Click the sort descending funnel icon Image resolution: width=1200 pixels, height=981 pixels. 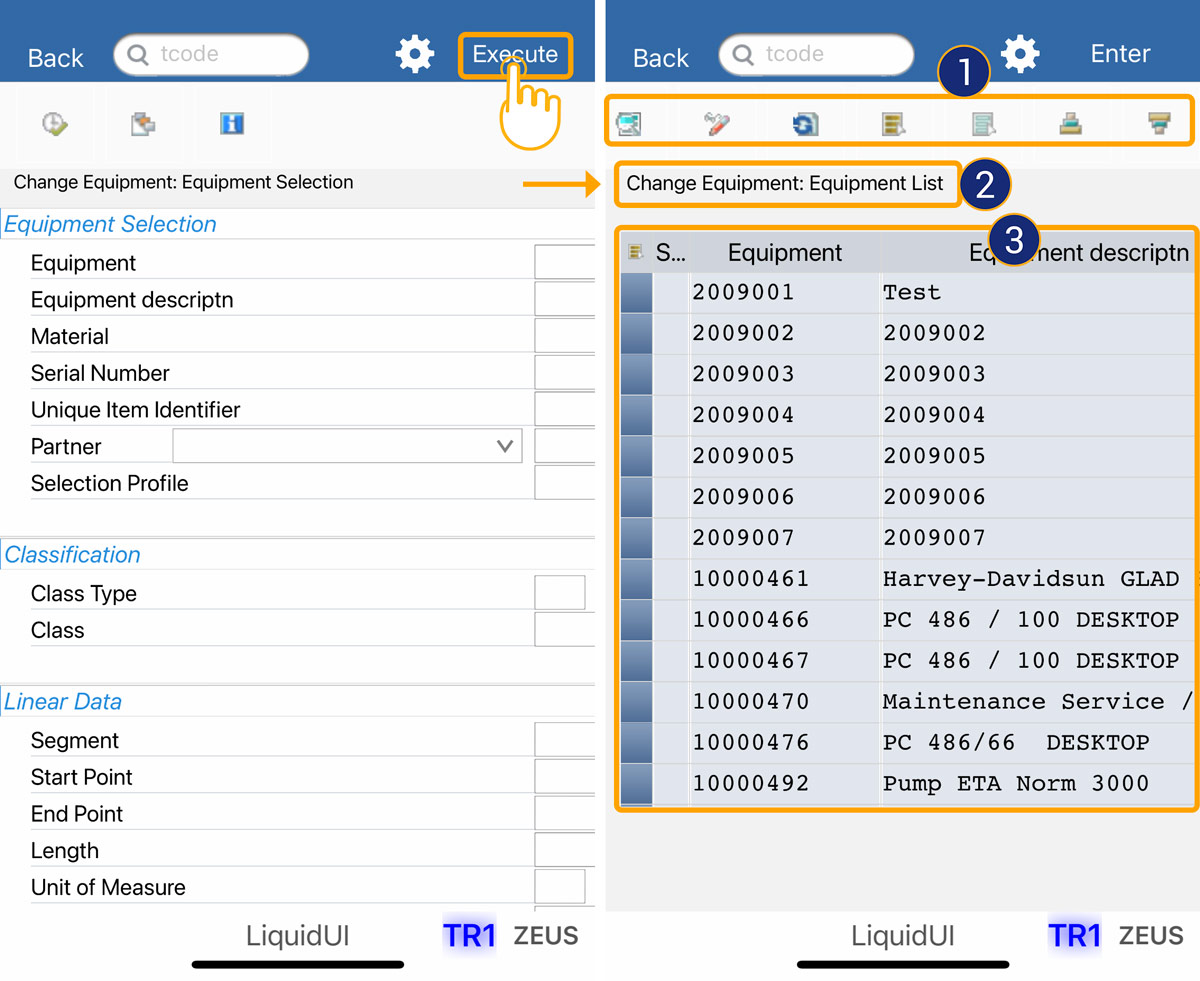1159,124
